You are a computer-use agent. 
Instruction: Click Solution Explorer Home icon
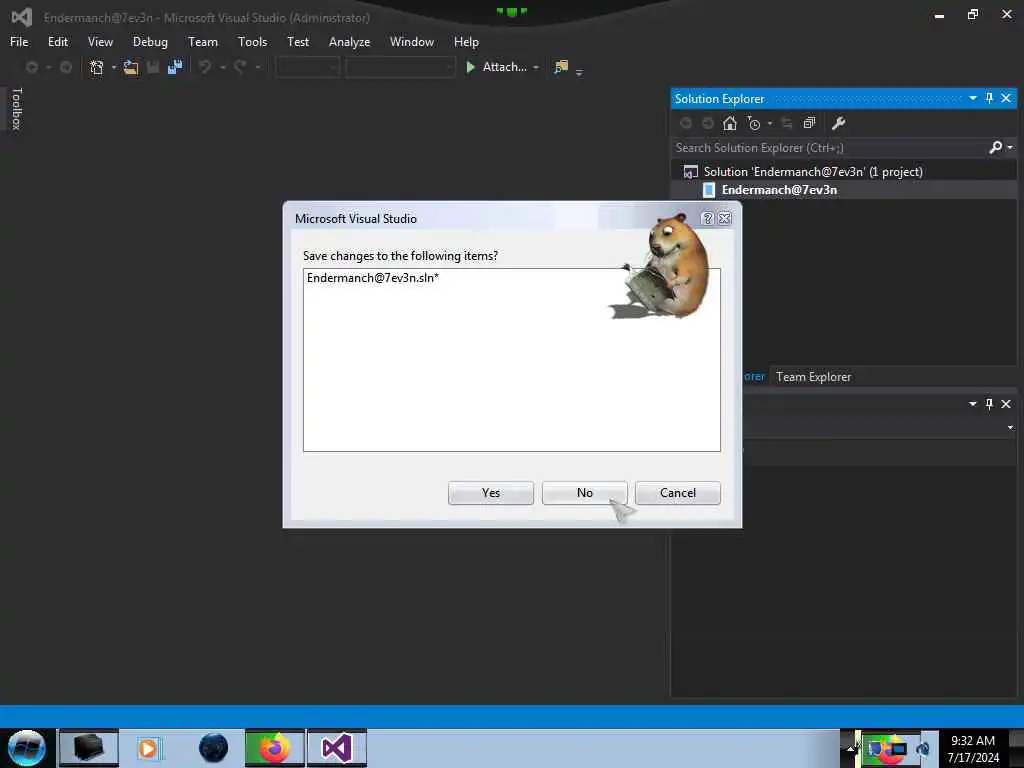tap(729, 123)
